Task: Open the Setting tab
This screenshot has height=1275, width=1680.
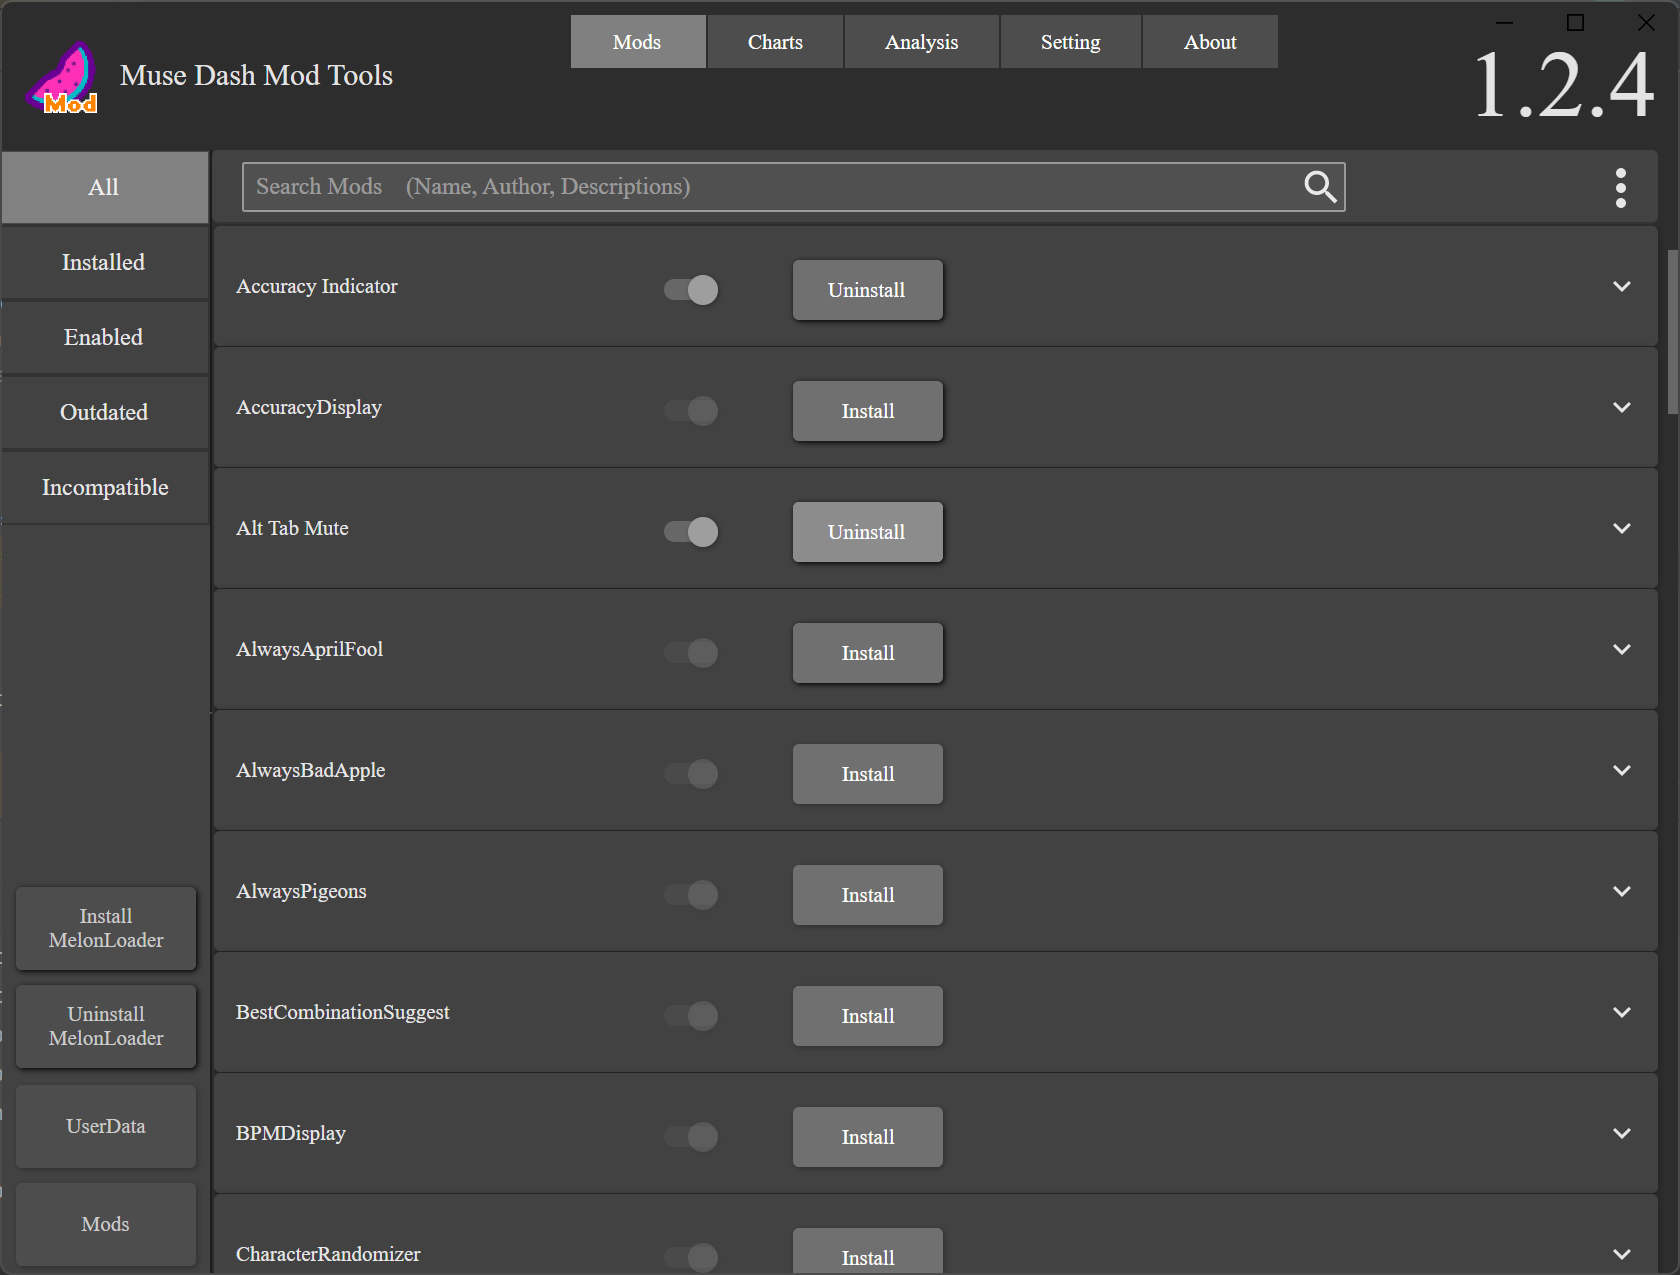Action: (x=1070, y=42)
